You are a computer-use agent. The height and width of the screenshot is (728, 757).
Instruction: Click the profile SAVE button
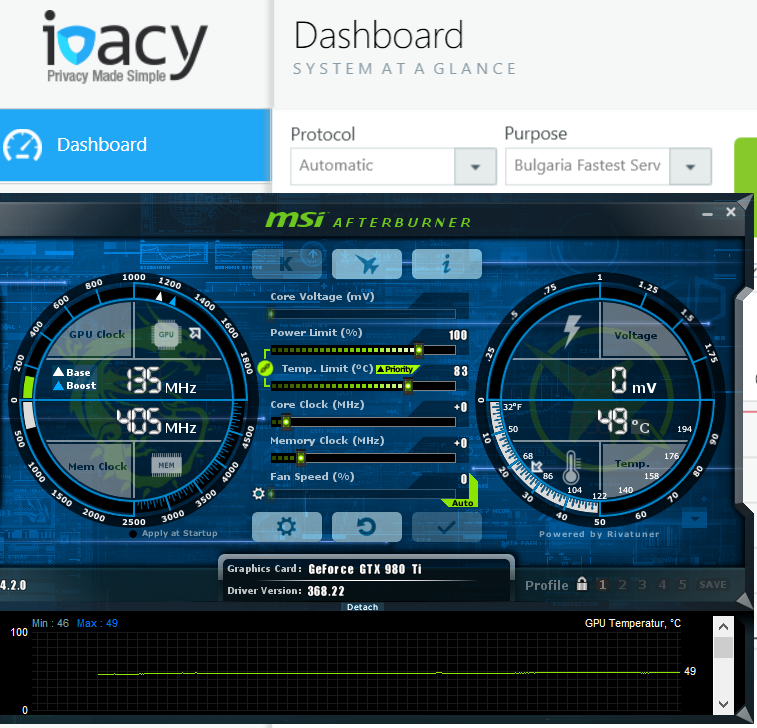713,585
